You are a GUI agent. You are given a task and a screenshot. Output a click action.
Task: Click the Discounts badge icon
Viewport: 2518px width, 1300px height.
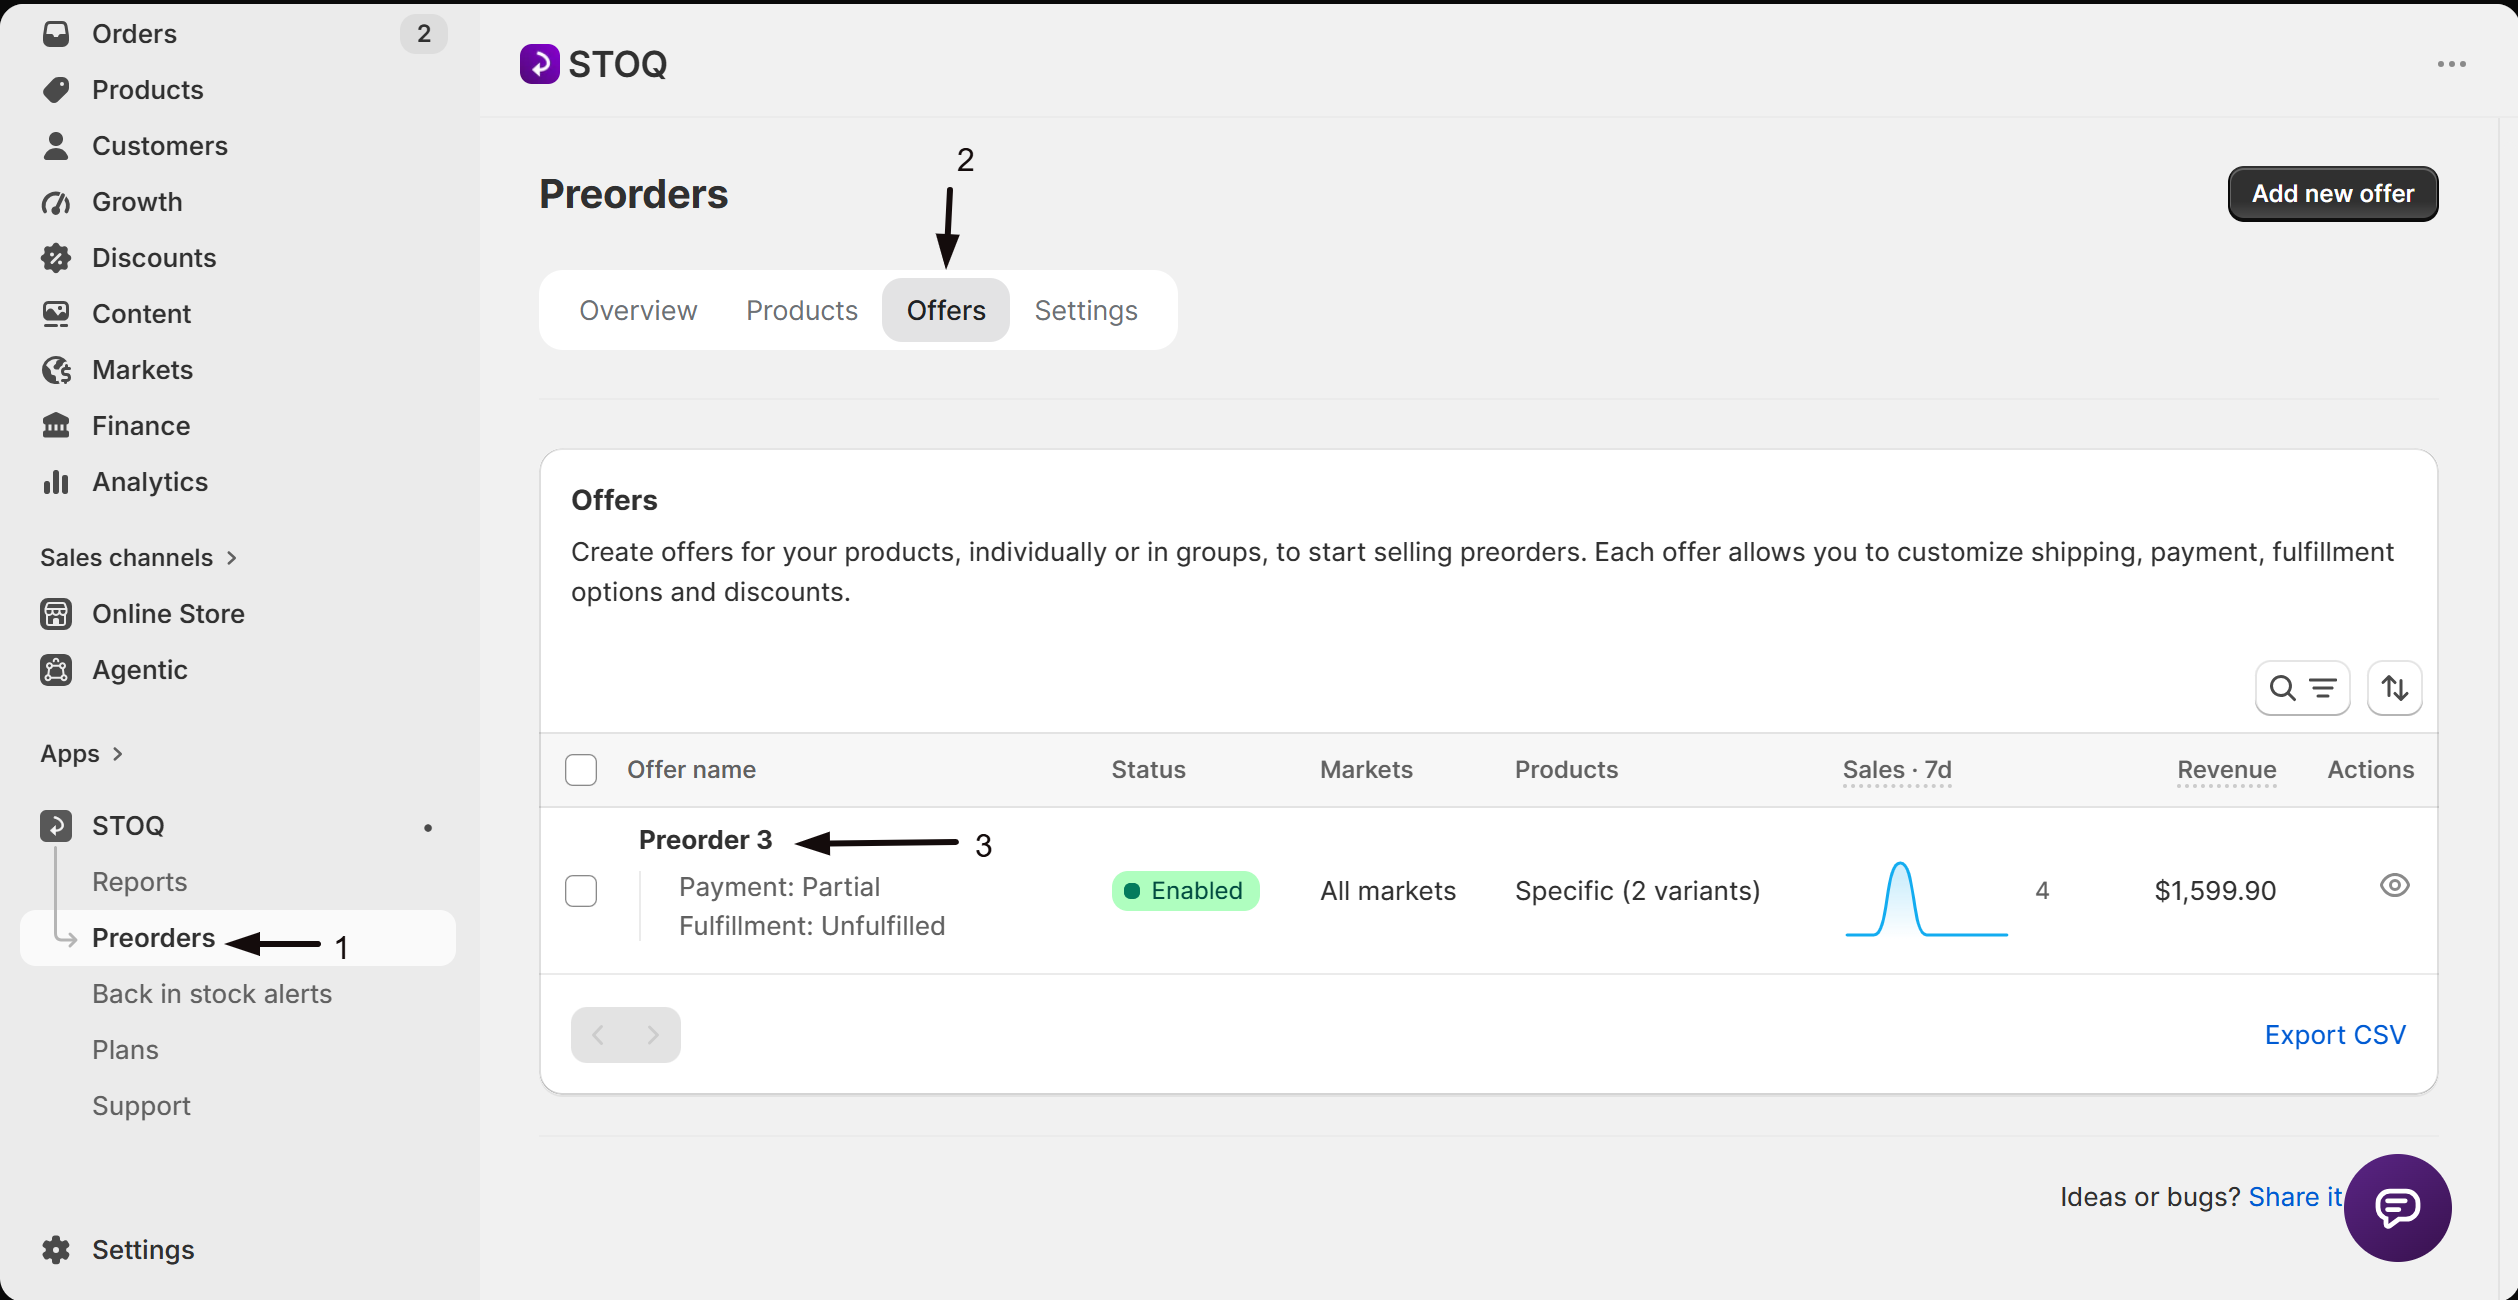(x=56, y=258)
